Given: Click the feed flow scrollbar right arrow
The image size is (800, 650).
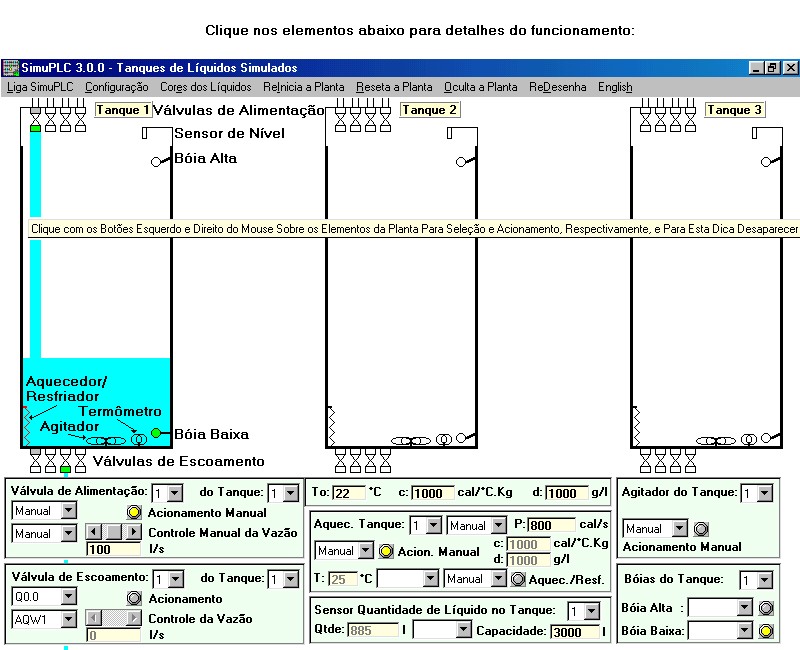Looking at the screenshot, I should click(x=134, y=532).
